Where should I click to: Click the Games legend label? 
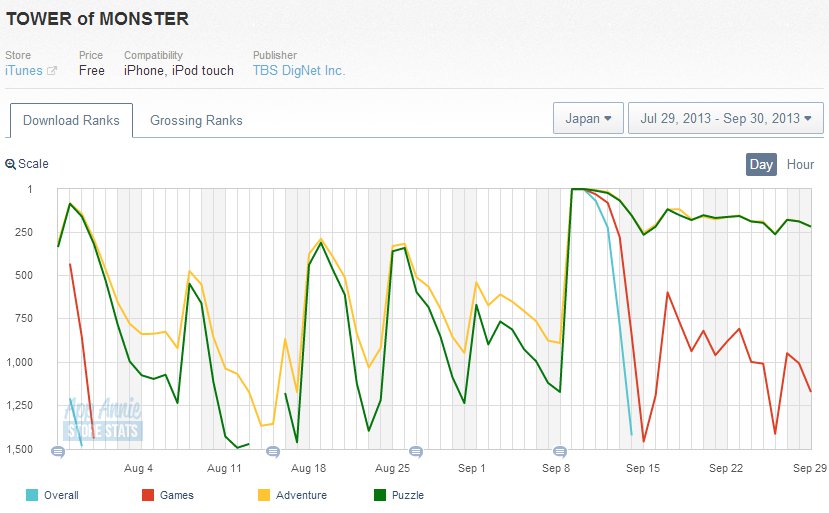177,495
